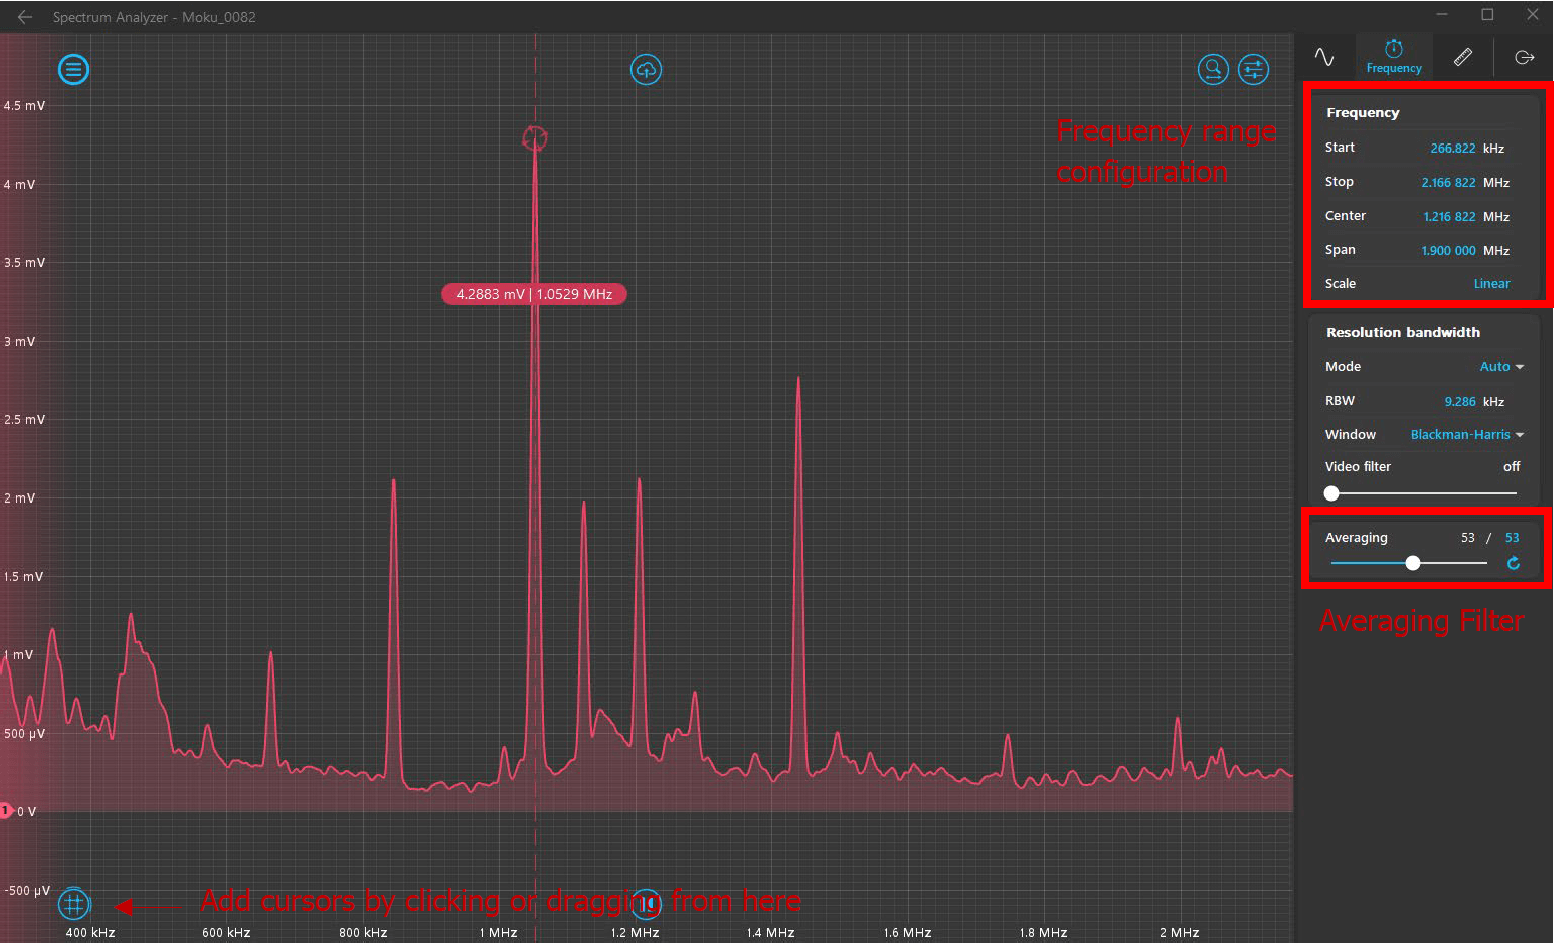Open the settings sliders icon
The height and width of the screenshot is (943, 1554).
[x=1253, y=70]
